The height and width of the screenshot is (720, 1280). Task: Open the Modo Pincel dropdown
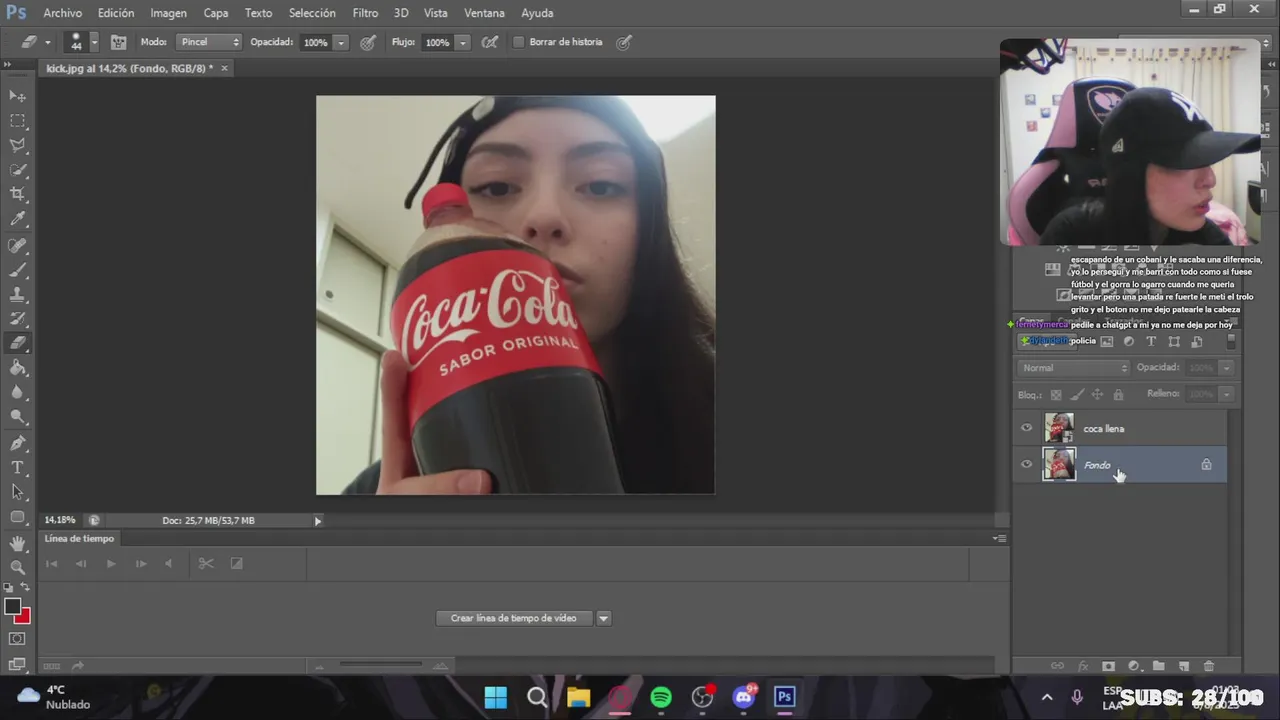coord(209,42)
